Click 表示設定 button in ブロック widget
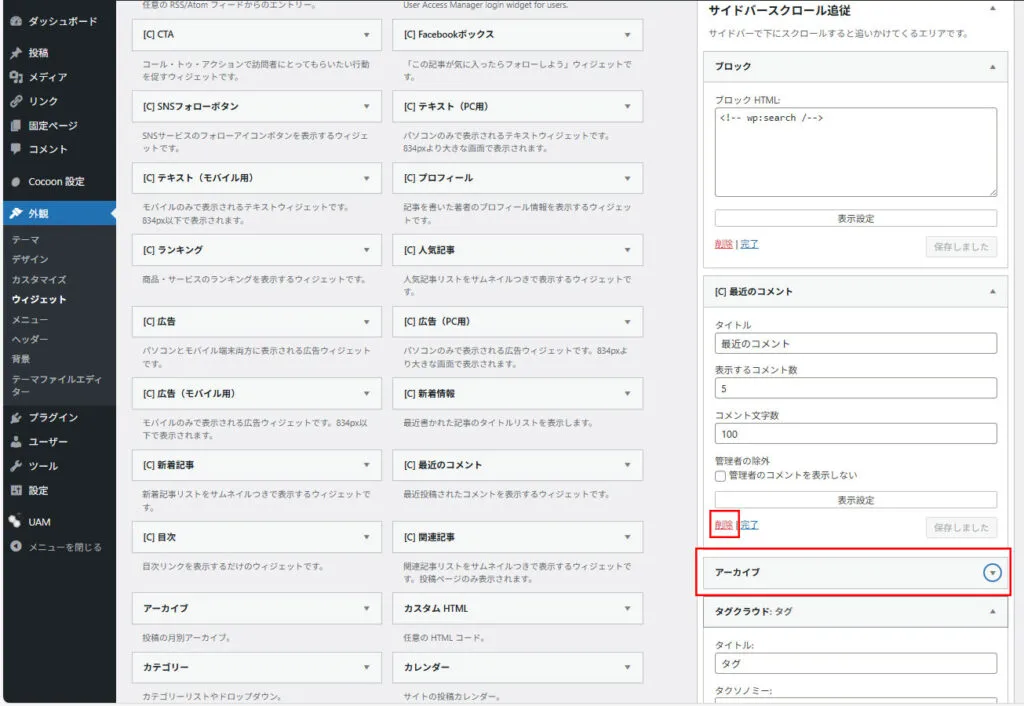Screen dimensions: 1024x706 pos(855,218)
